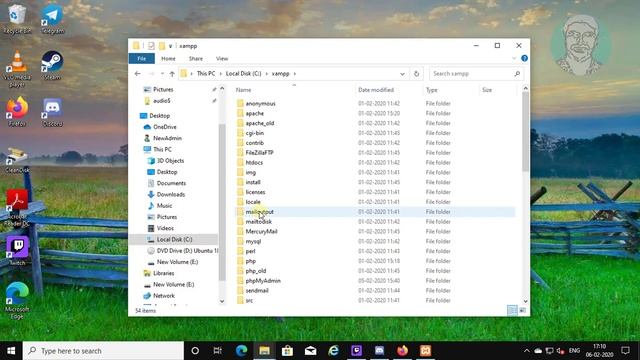Open Microsoft Store from taskbar

[x=287, y=351]
